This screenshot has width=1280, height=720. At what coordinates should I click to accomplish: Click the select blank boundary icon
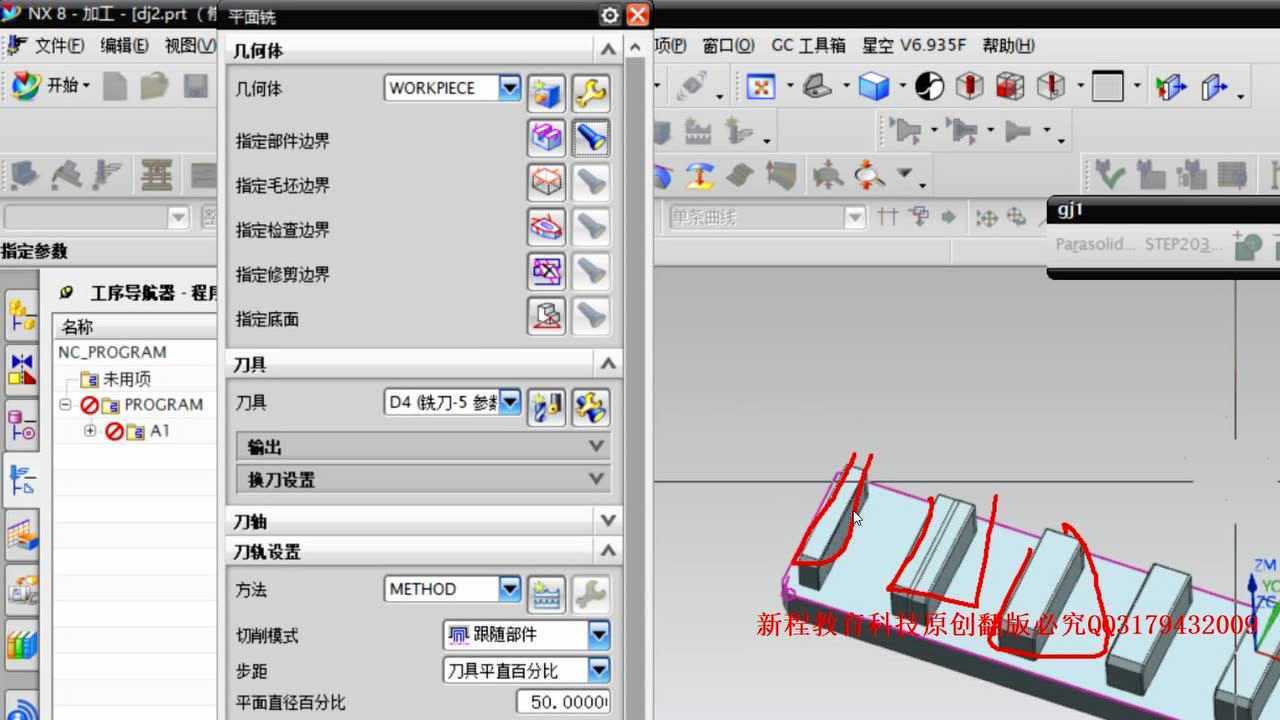tap(546, 184)
